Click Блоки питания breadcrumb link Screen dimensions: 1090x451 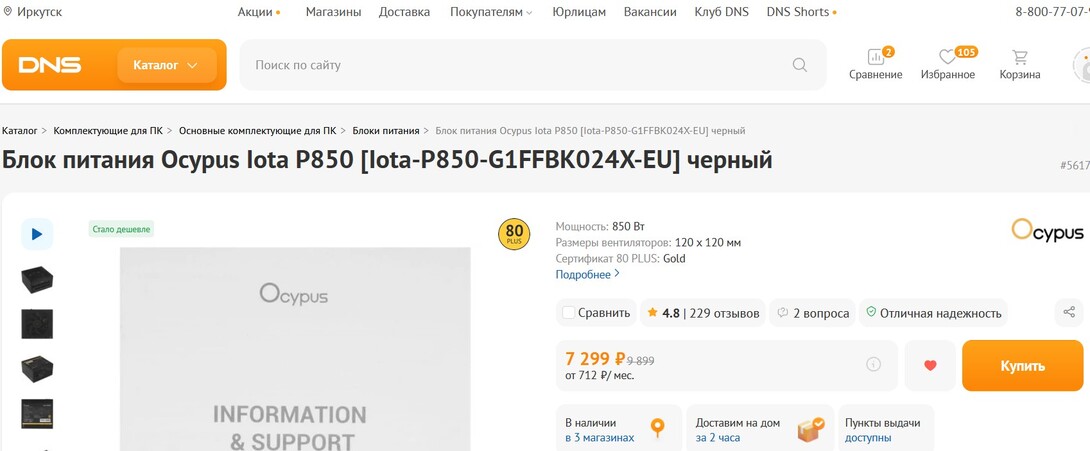(x=385, y=131)
